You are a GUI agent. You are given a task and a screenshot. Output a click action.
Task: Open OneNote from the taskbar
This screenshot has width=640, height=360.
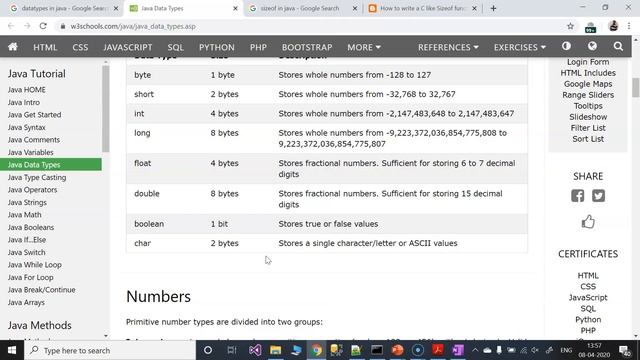(458, 350)
